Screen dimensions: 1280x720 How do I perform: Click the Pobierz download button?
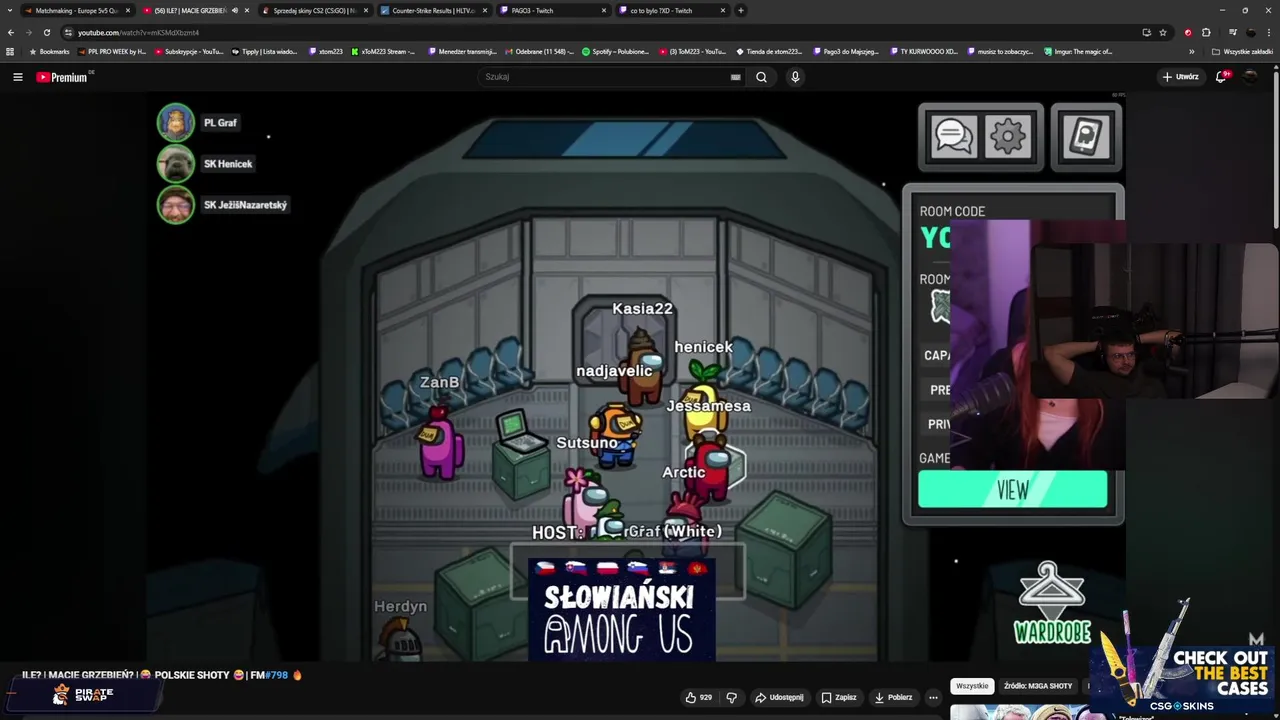892,697
